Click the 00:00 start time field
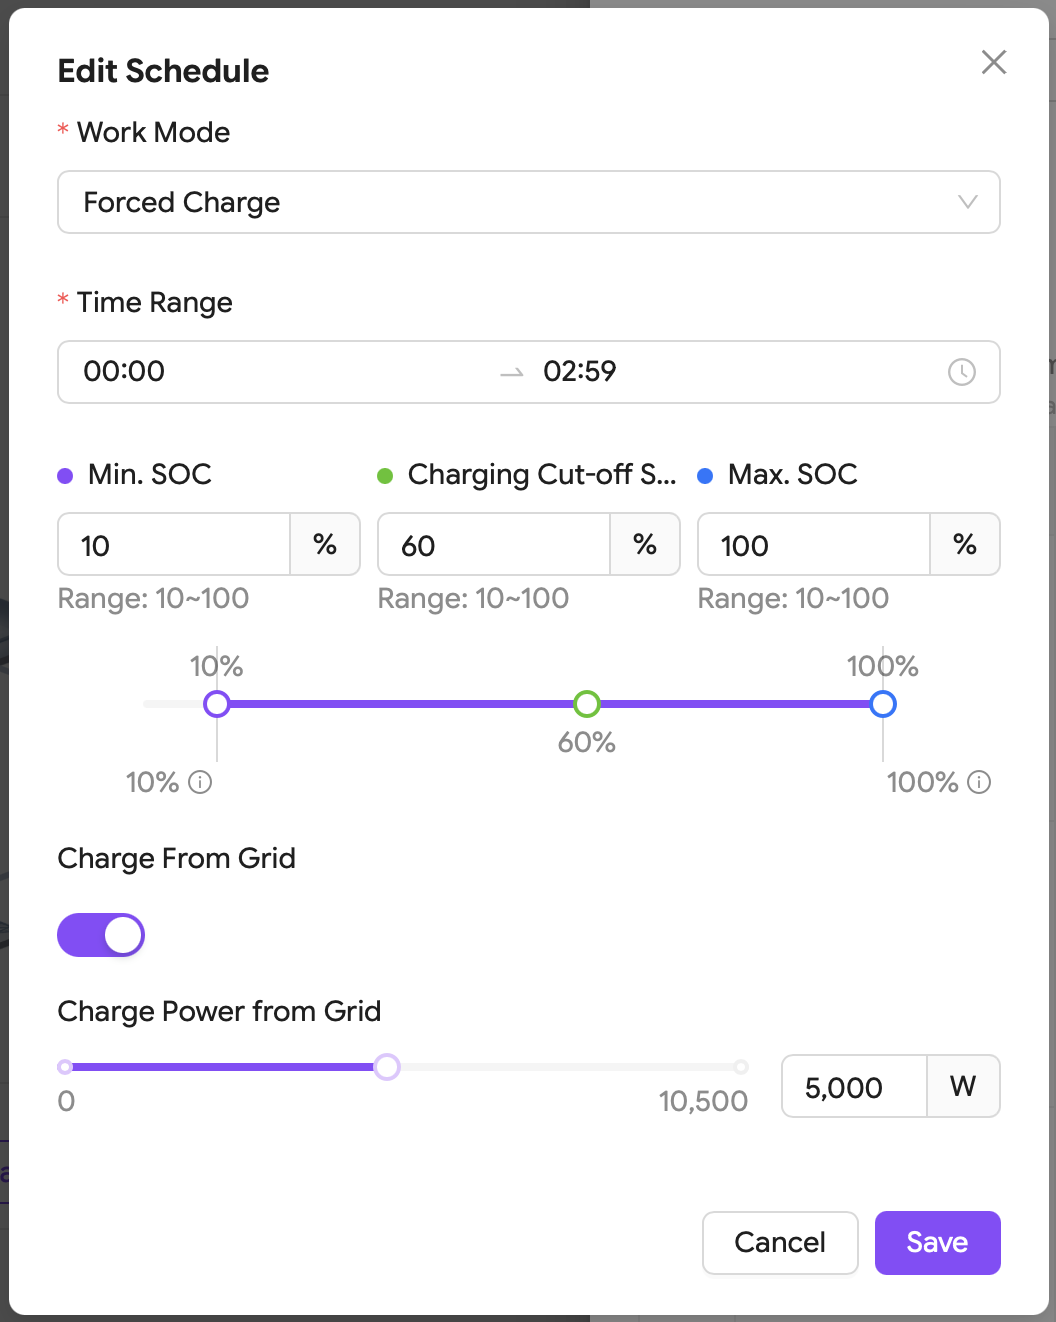Image resolution: width=1056 pixels, height=1322 pixels. [124, 371]
